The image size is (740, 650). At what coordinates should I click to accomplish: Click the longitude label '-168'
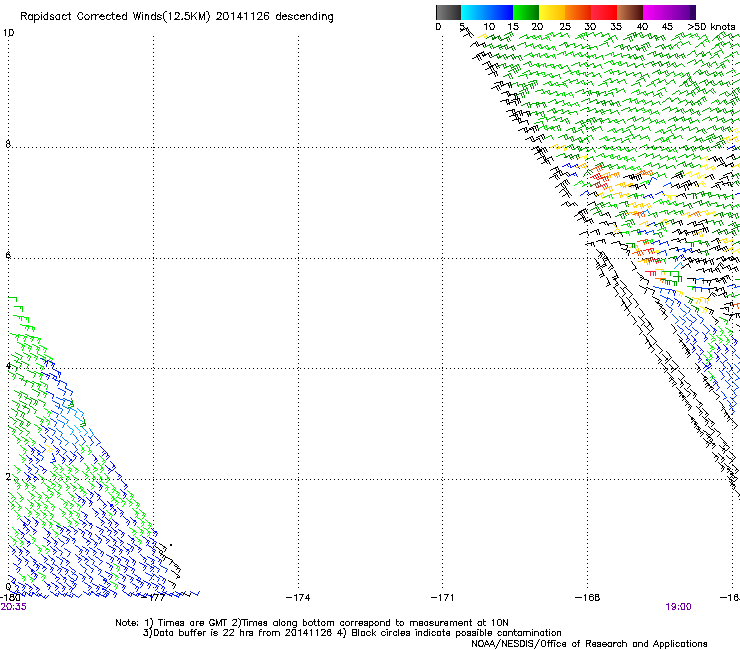(588, 597)
